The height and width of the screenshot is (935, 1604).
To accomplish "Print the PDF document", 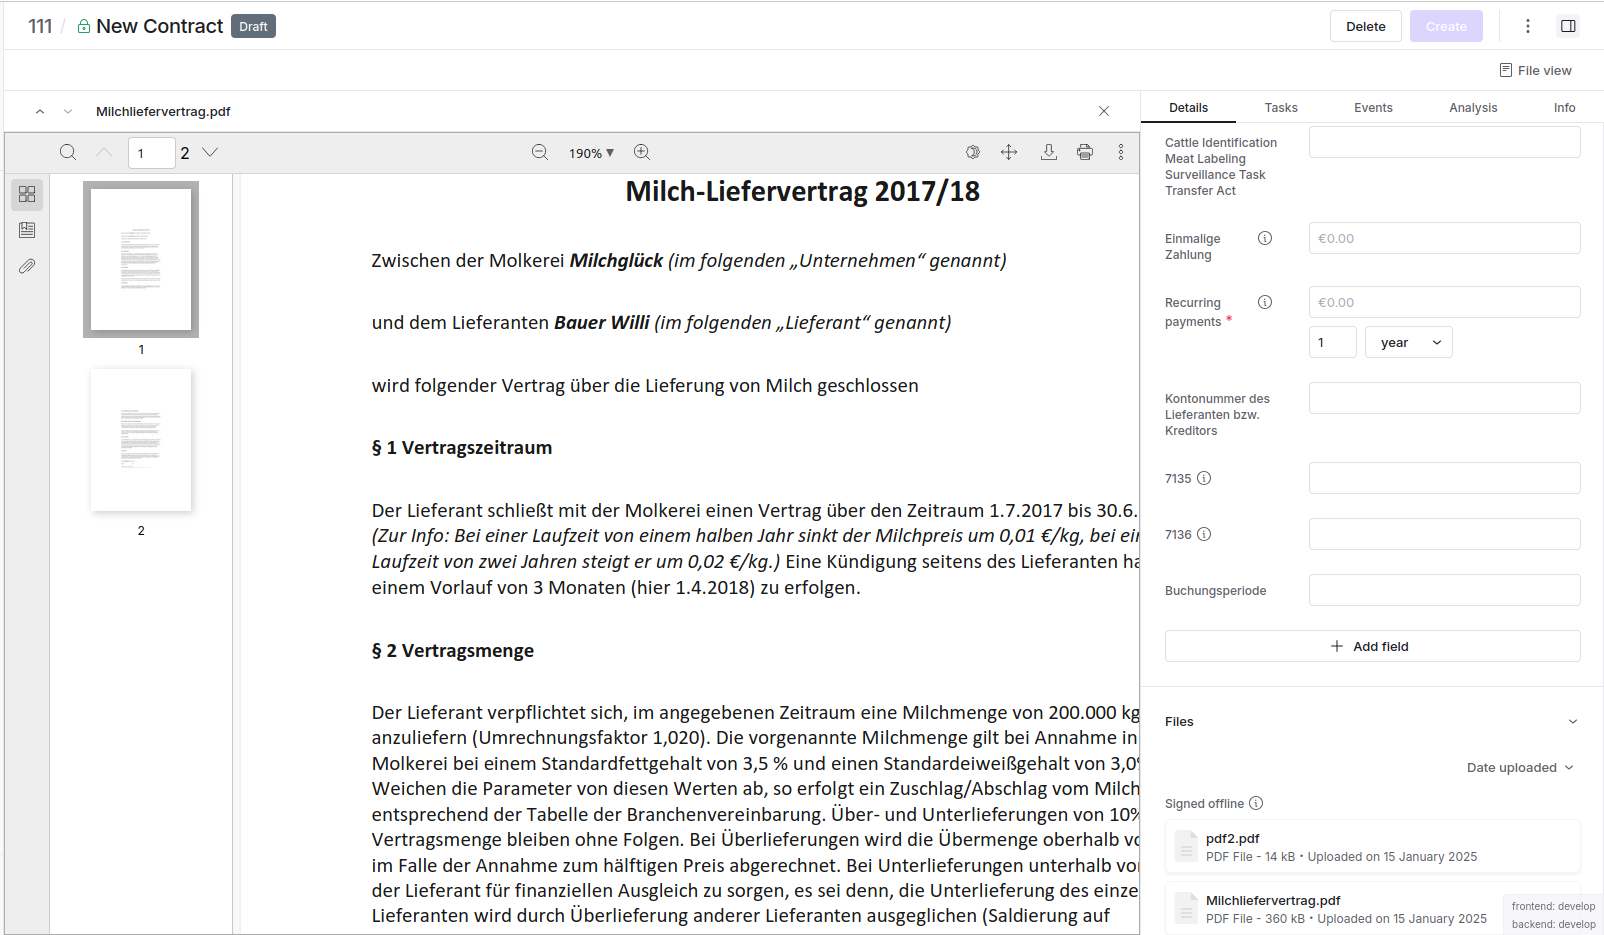I will [x=1085, y=152].
